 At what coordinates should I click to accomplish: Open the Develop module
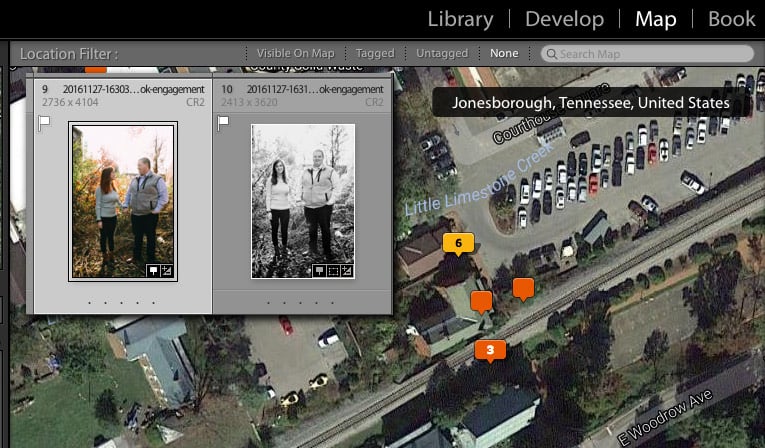click(x=564, y=19)
